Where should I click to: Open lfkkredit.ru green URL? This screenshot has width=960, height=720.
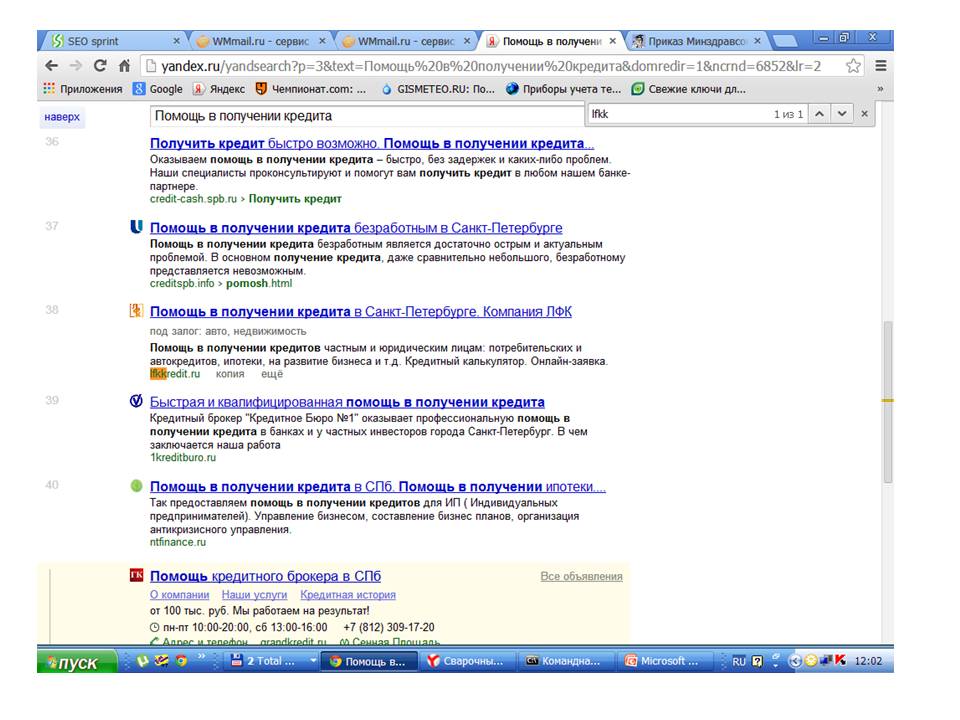pyautogui.click(x=175, y=374)
